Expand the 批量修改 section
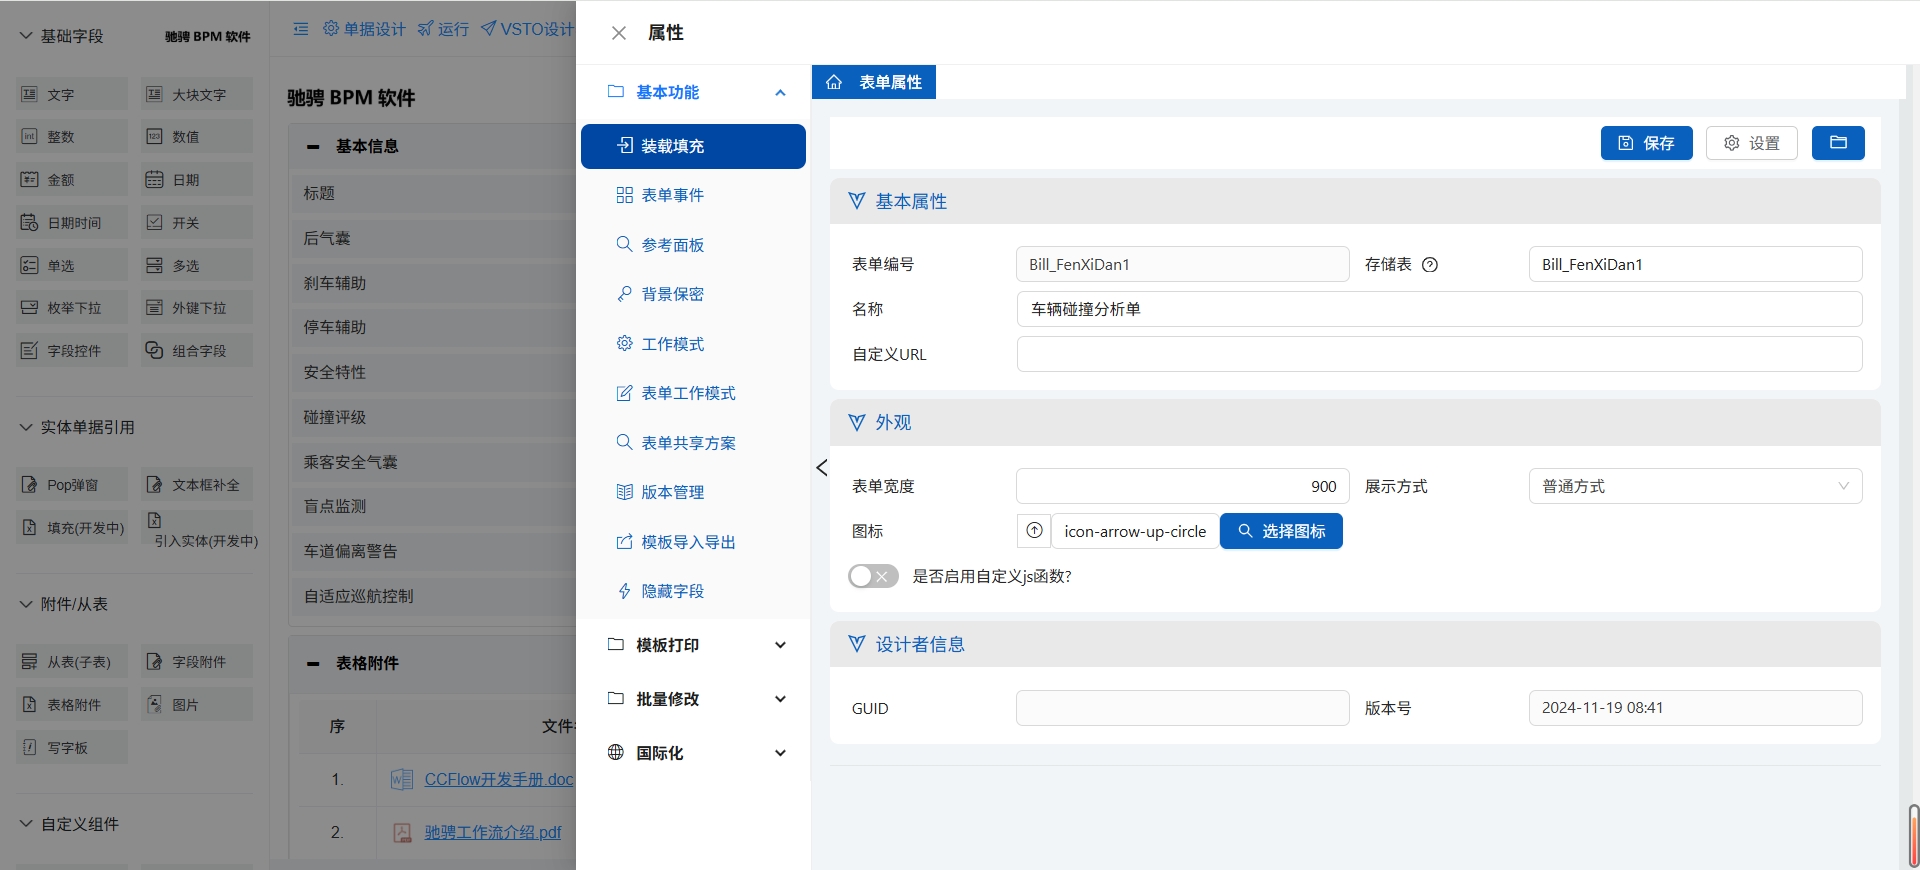This screenshot has height=870, width=1920. pos(696,699)
